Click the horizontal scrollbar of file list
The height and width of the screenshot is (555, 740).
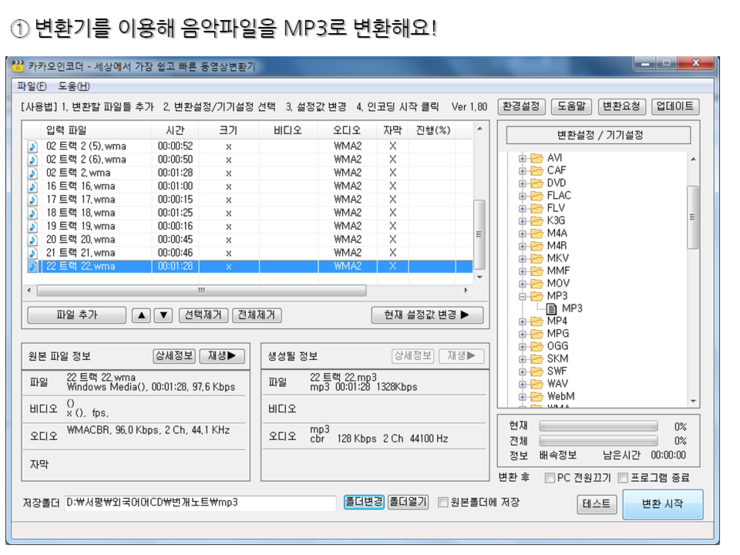(x=250, y=291)
